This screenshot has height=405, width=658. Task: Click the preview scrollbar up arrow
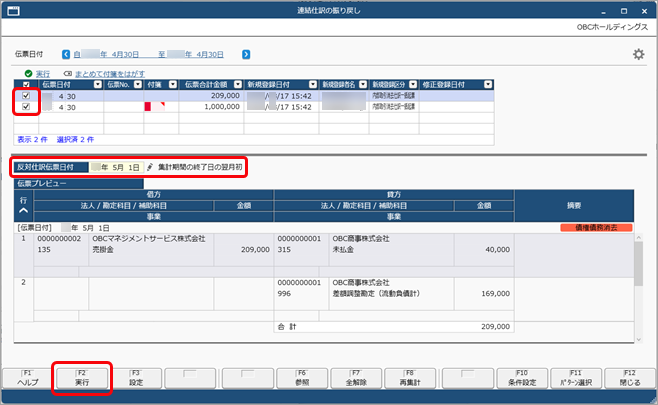(x=638, y=238)
